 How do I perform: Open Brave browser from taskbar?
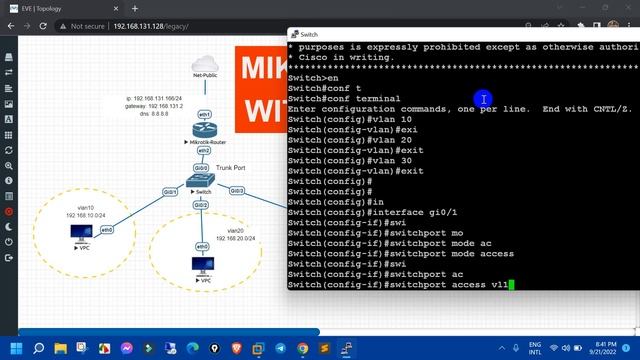pyautogui.click(x=237, y=348)
